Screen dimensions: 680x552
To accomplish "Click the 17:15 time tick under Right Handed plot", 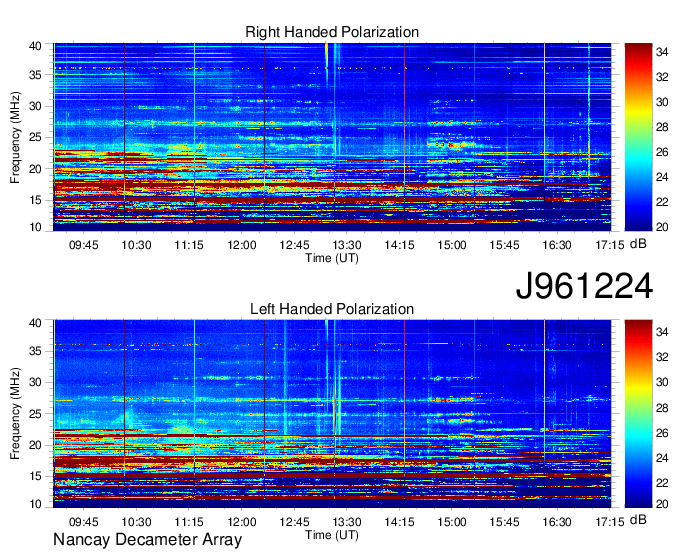I will coord(609,245).
